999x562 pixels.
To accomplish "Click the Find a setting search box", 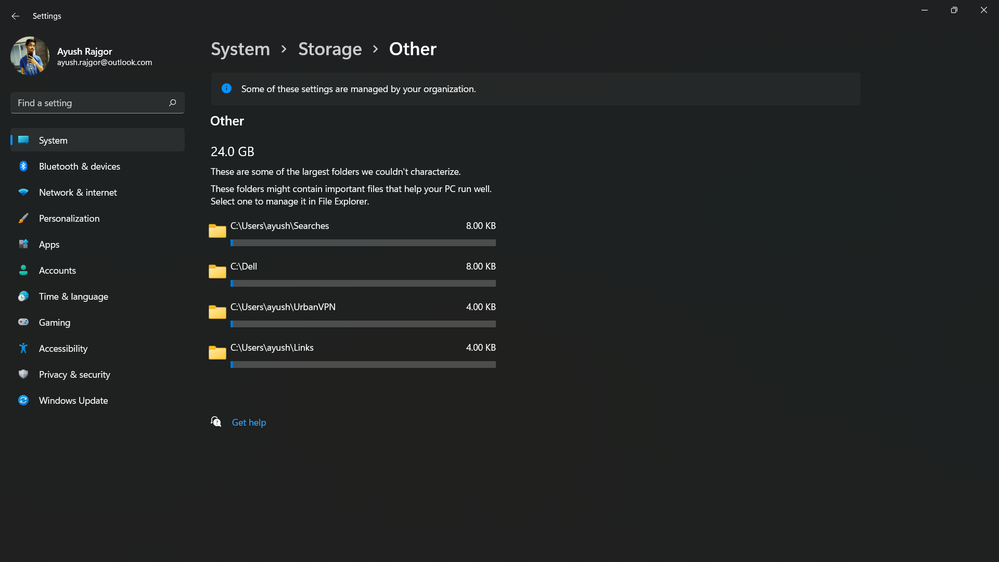I will click(x=88, y=103).
